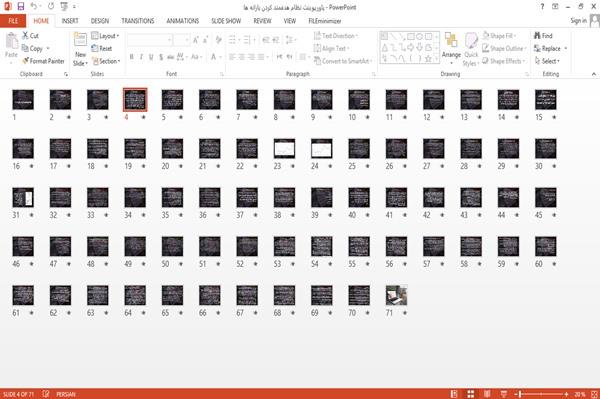The image size is (600, 399).
Task: Click the Save icon in quick access toolbar
Action: (21, 6)
